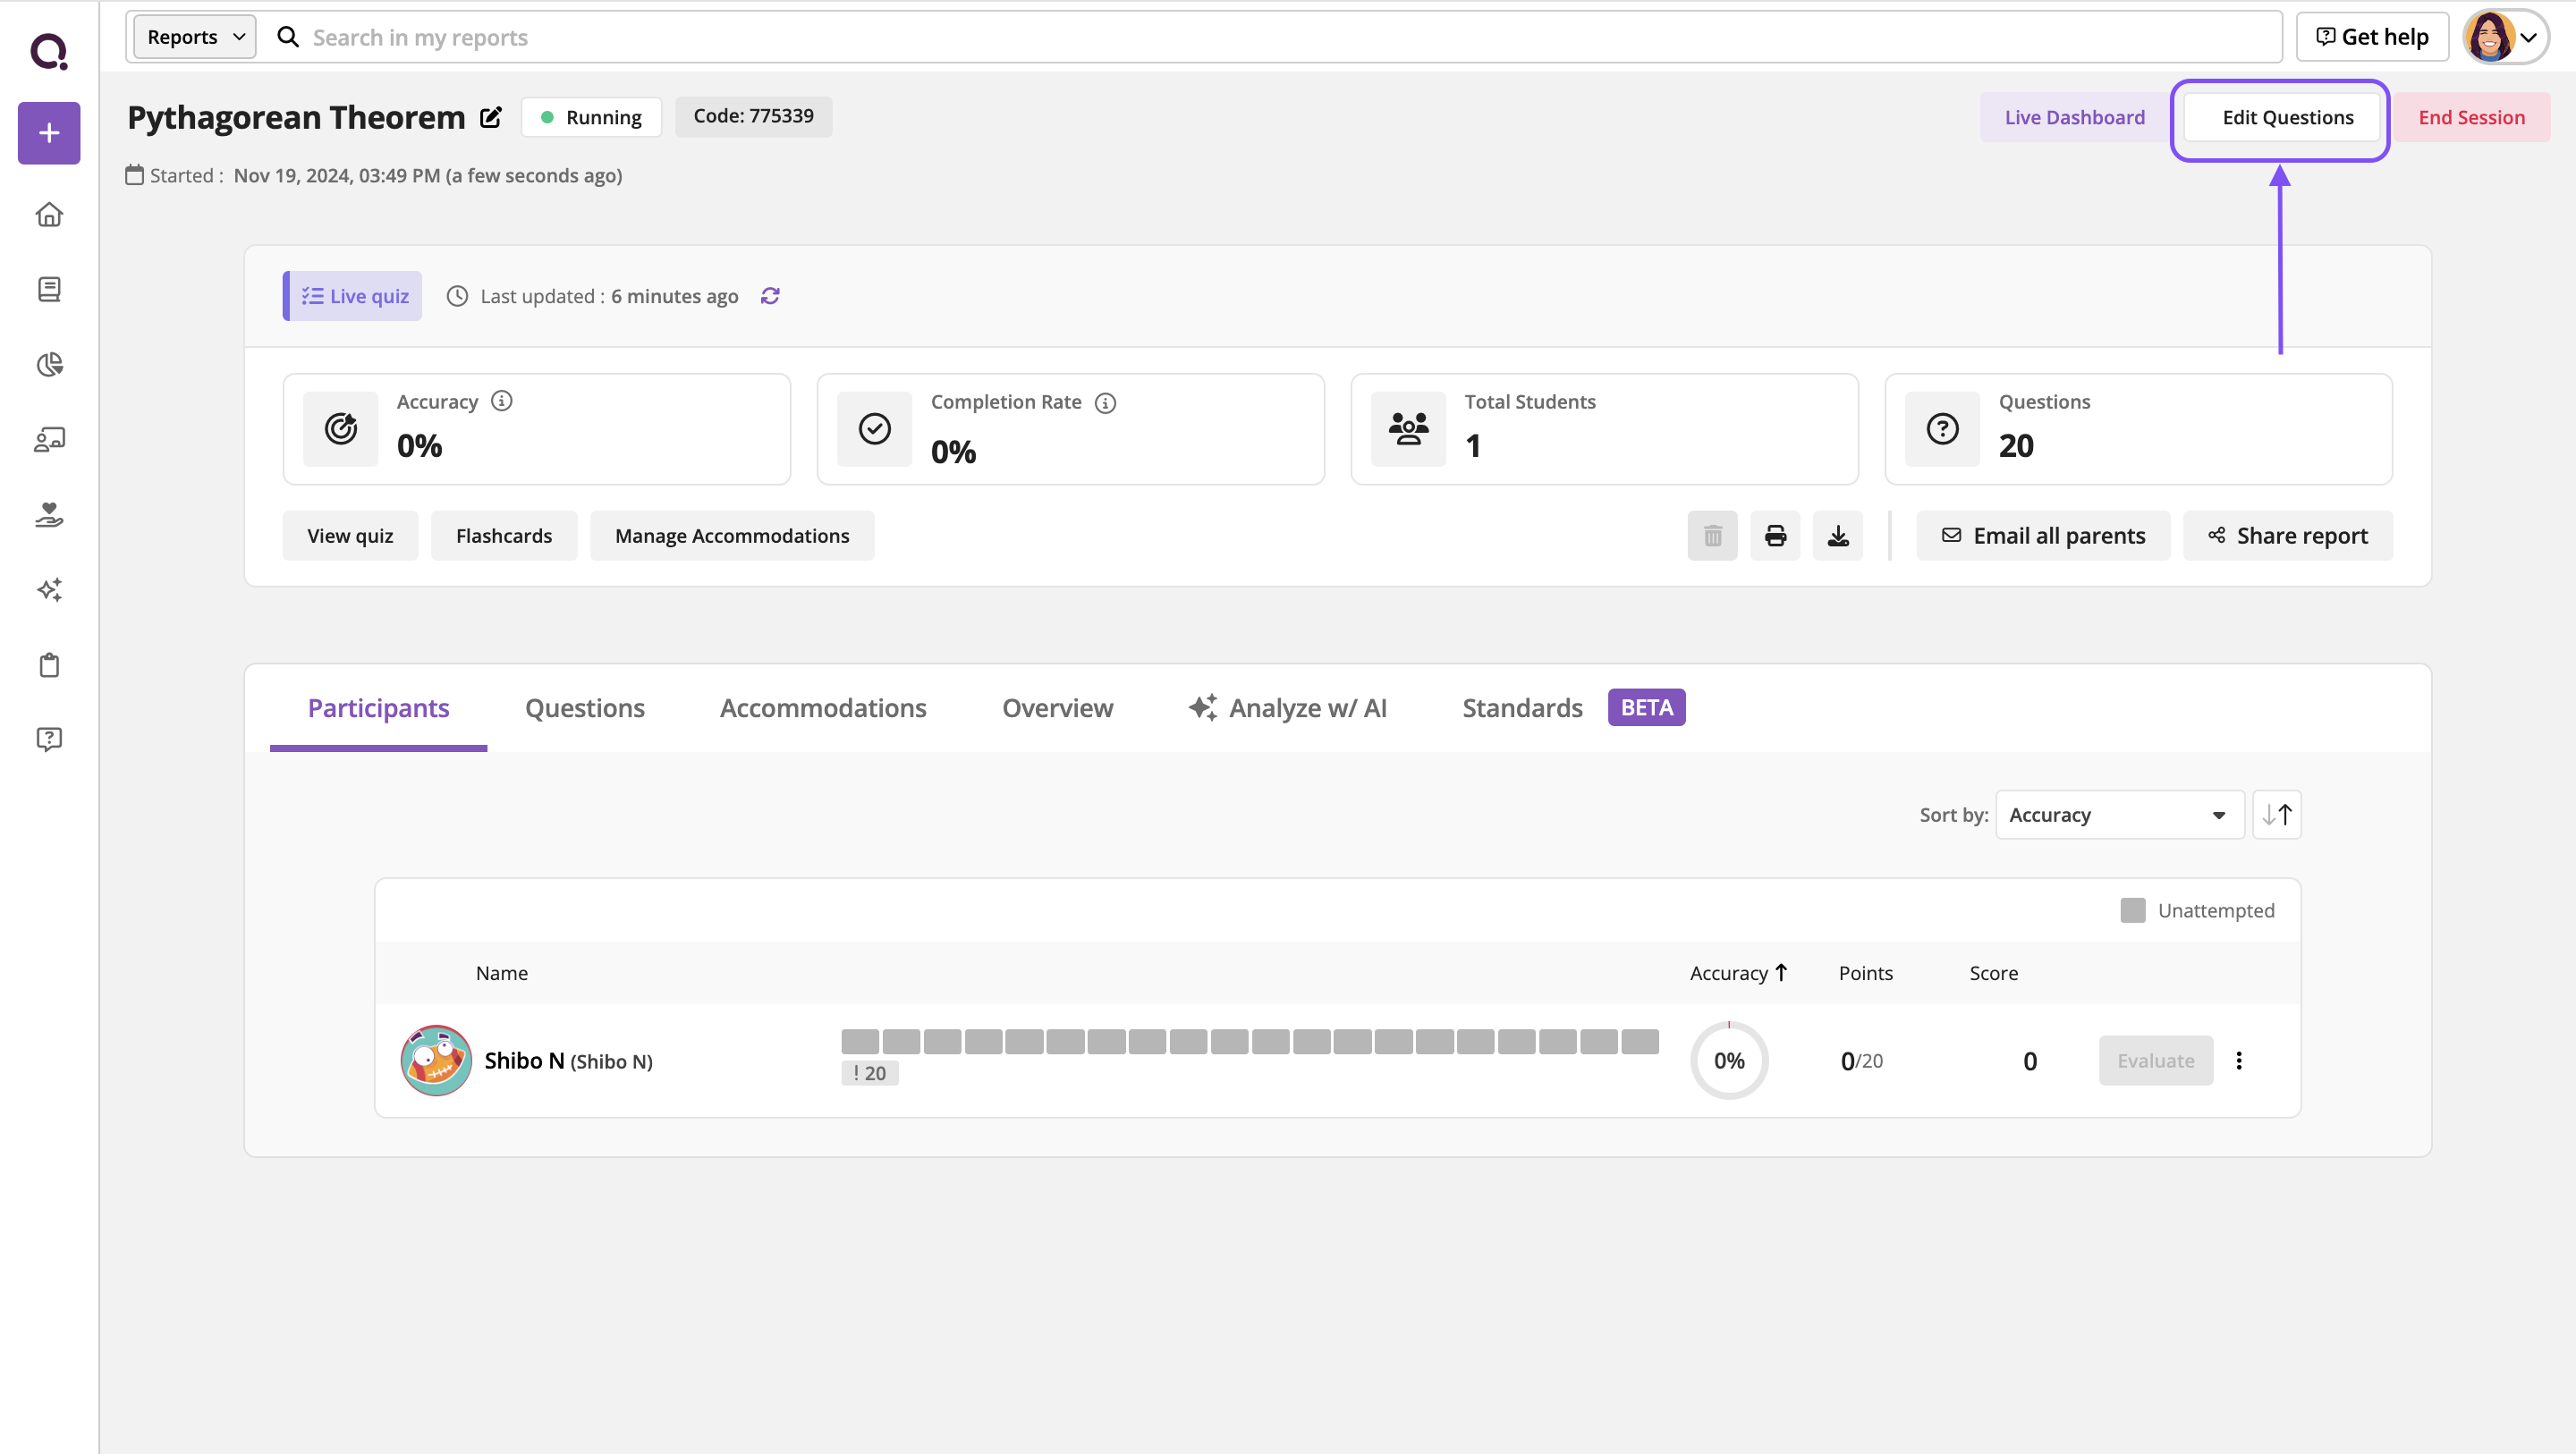Click the Completion Rate checkmark icon

click(x=875, y=429)
